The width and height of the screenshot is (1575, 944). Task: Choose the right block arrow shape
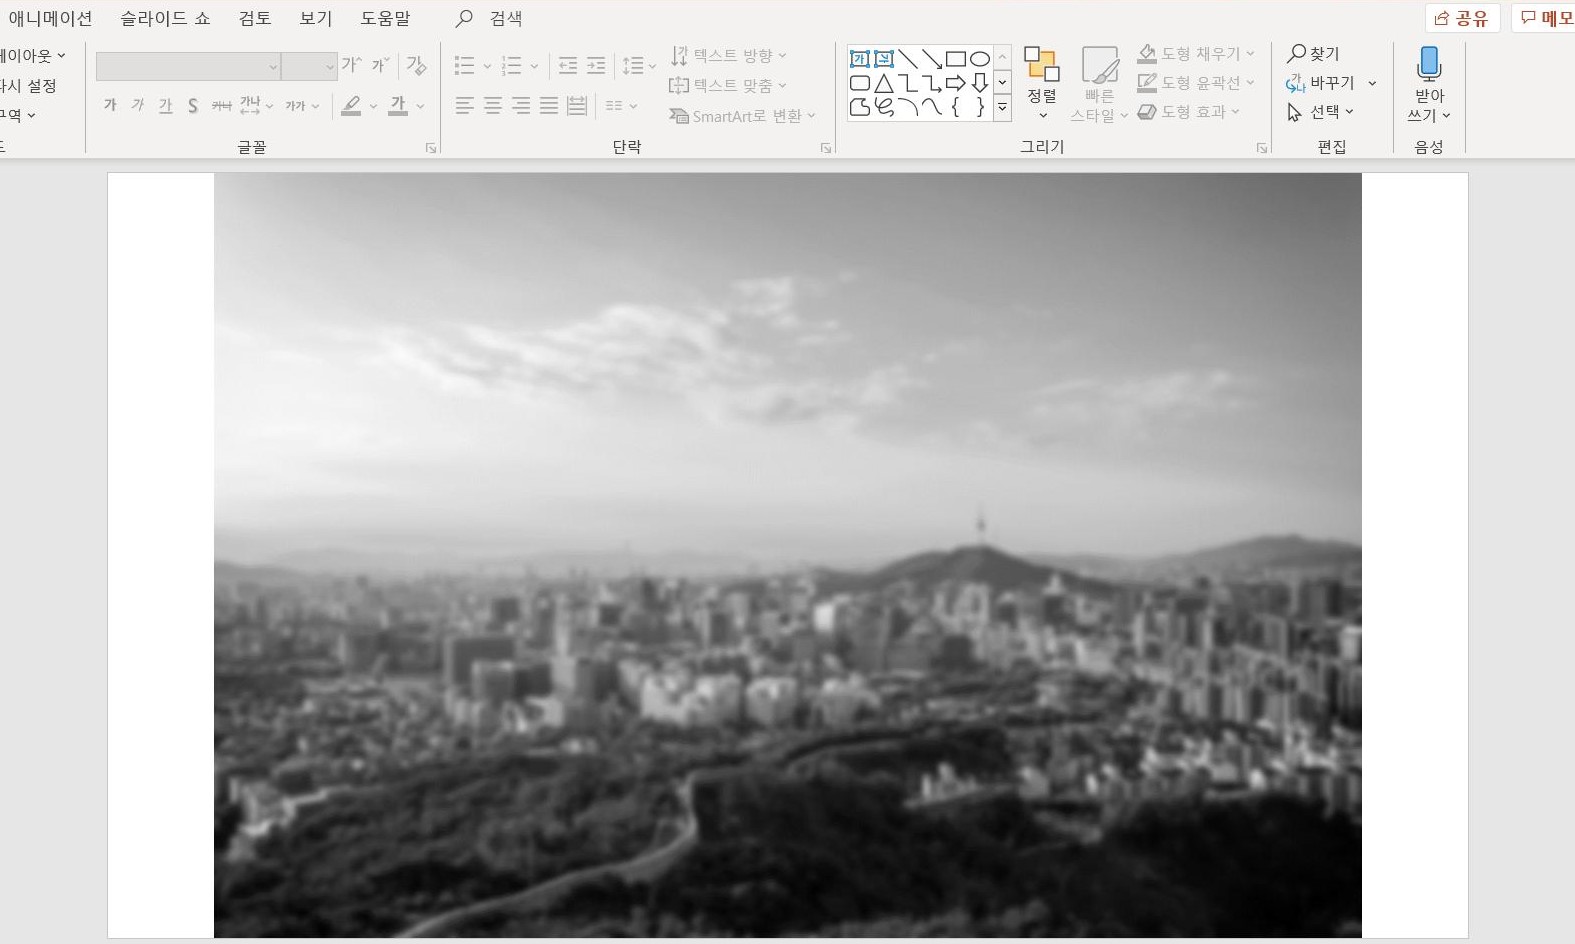pyautogui.click(x=956, y=83)
